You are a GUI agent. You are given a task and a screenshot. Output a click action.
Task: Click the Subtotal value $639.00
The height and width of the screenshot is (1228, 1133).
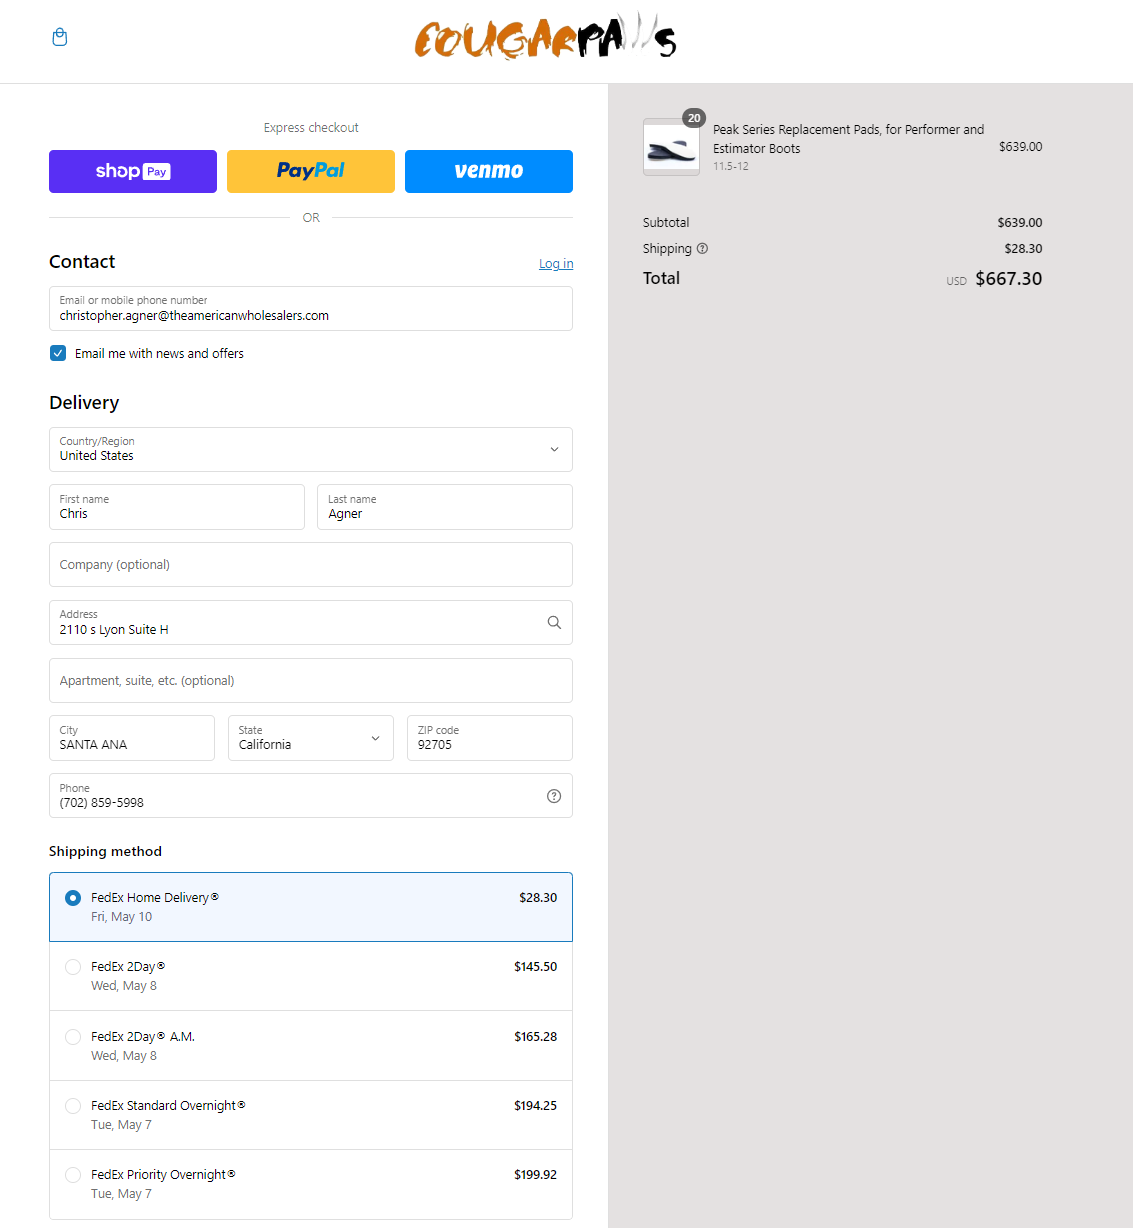tap(1019, 223)
